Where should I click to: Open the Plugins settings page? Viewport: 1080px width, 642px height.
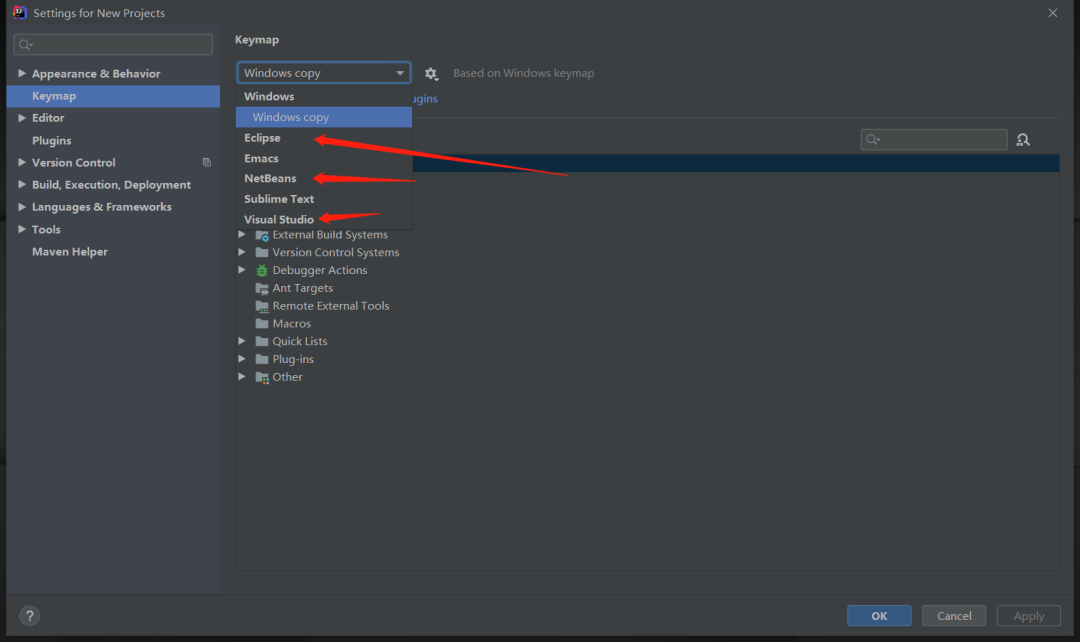coord(113,141)
